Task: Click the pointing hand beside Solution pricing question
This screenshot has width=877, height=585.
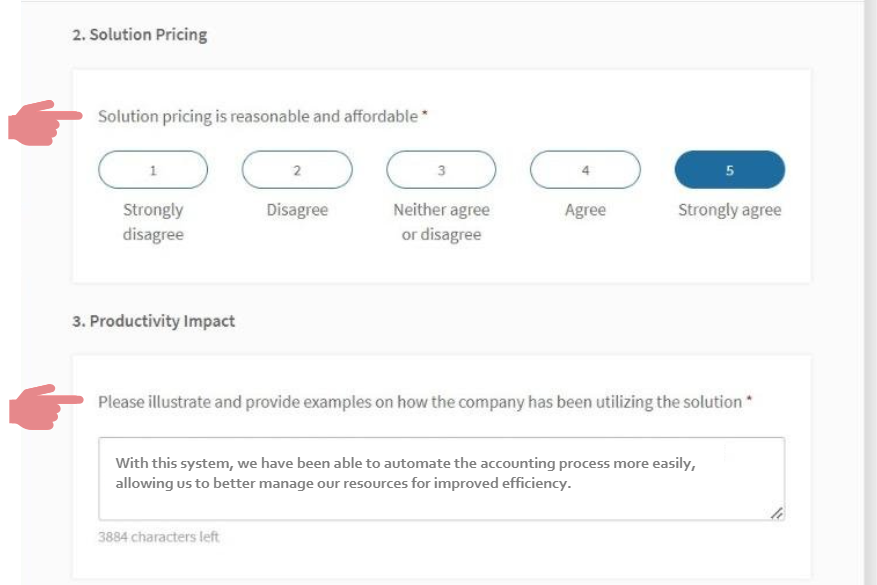Action: click(45, 123)
